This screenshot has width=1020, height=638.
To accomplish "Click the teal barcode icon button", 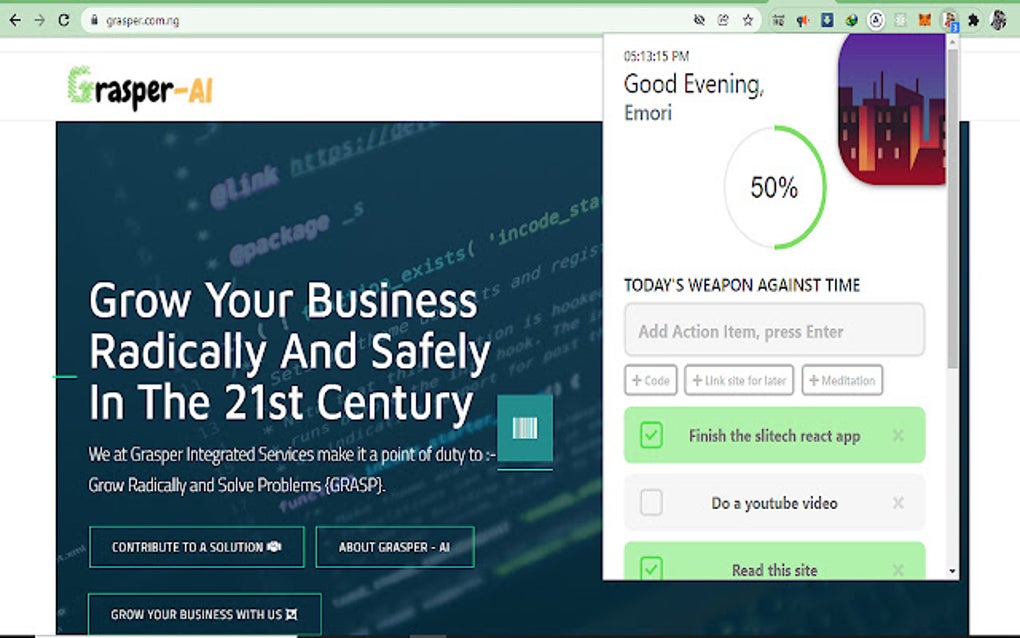I will [525, 428].
